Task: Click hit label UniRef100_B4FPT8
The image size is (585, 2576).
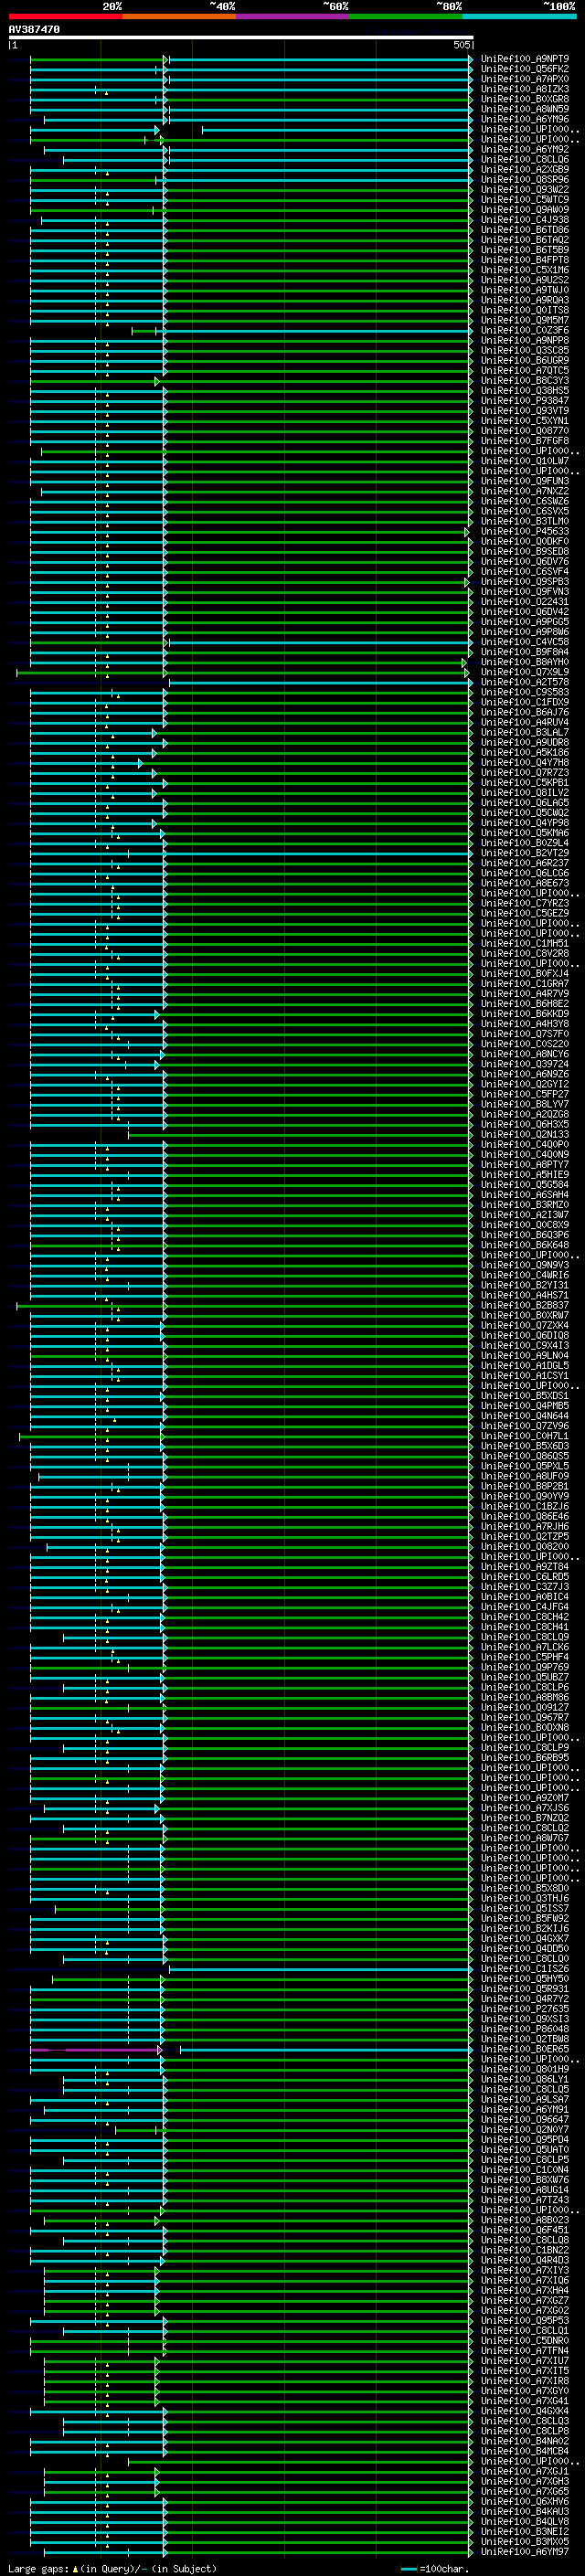Action: click(525, 260)
